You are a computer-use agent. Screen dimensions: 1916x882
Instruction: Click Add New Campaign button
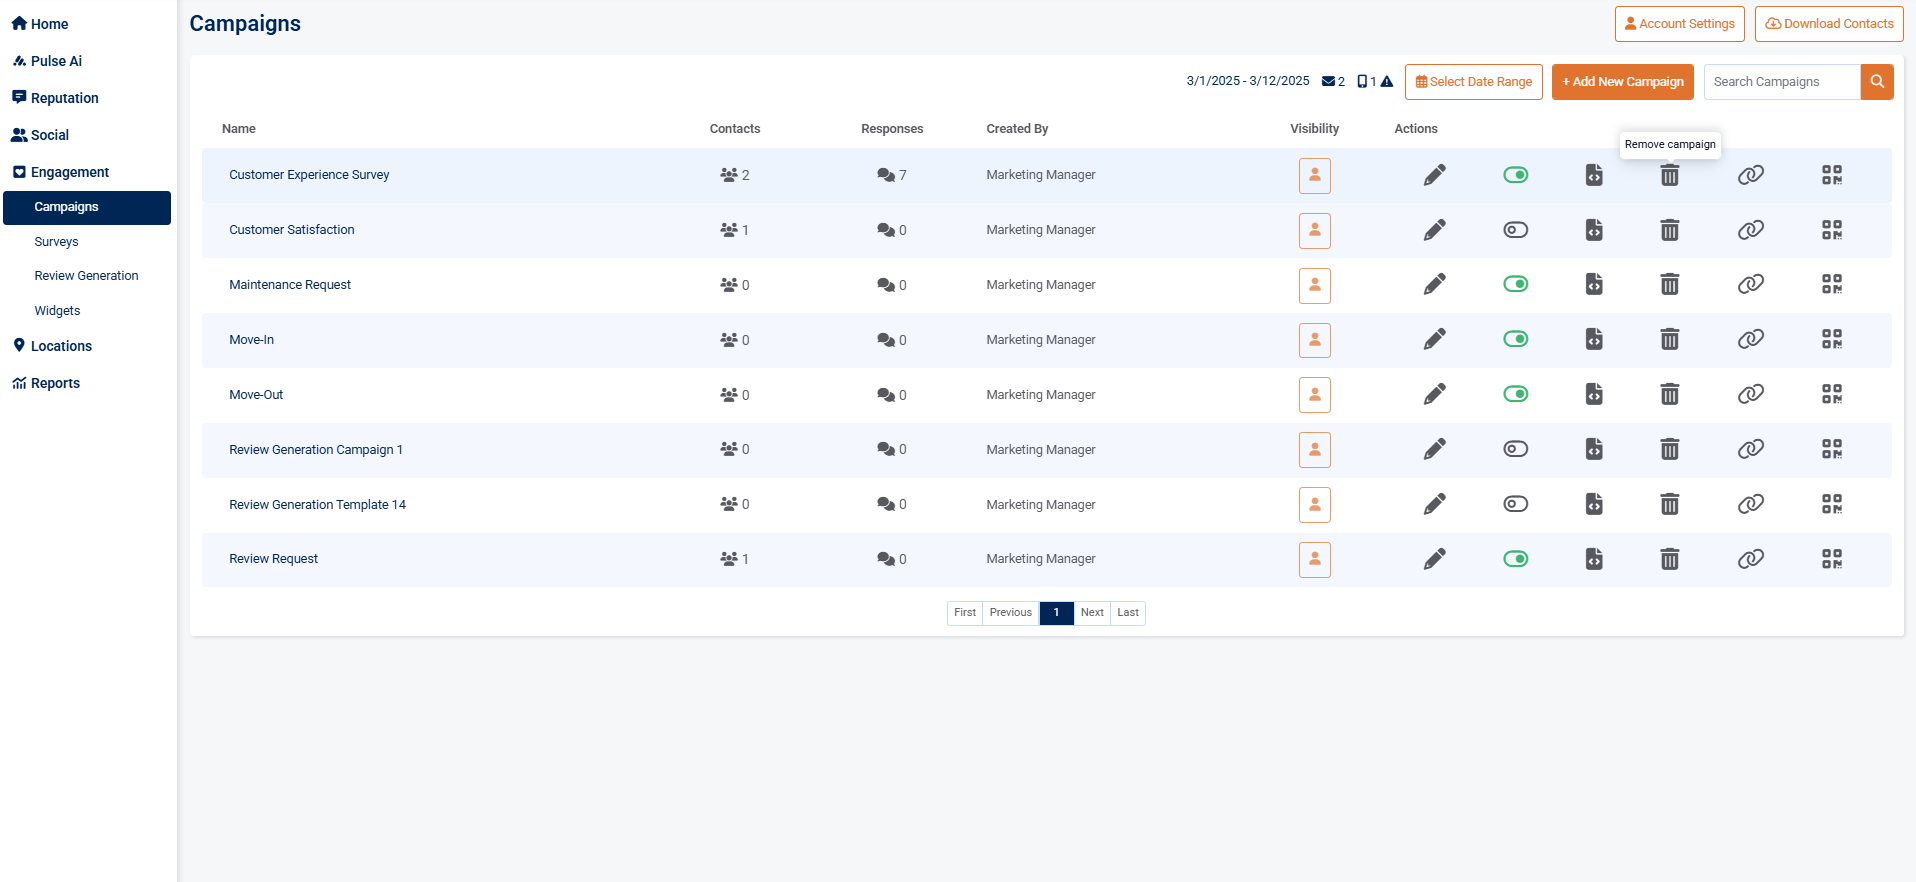[1622, 82]
